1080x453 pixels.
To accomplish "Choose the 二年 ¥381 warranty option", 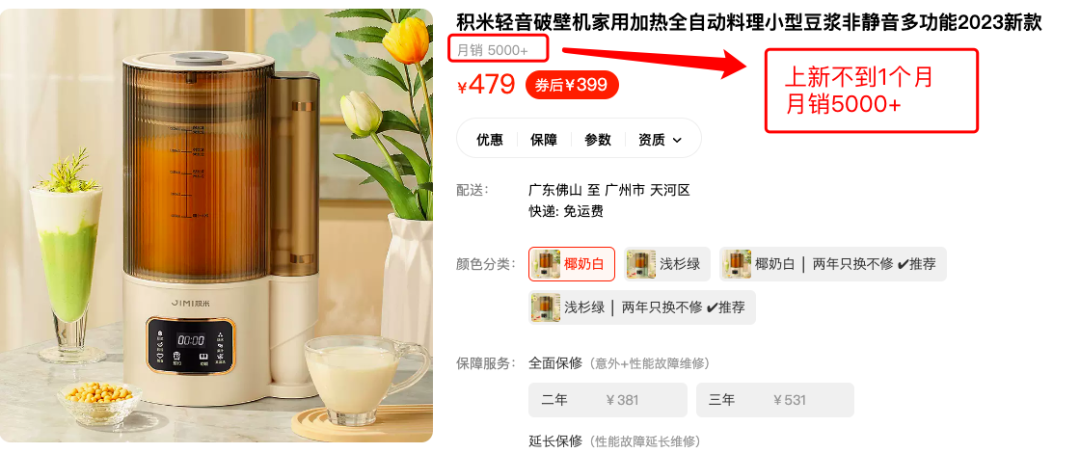I will point(608,400).
